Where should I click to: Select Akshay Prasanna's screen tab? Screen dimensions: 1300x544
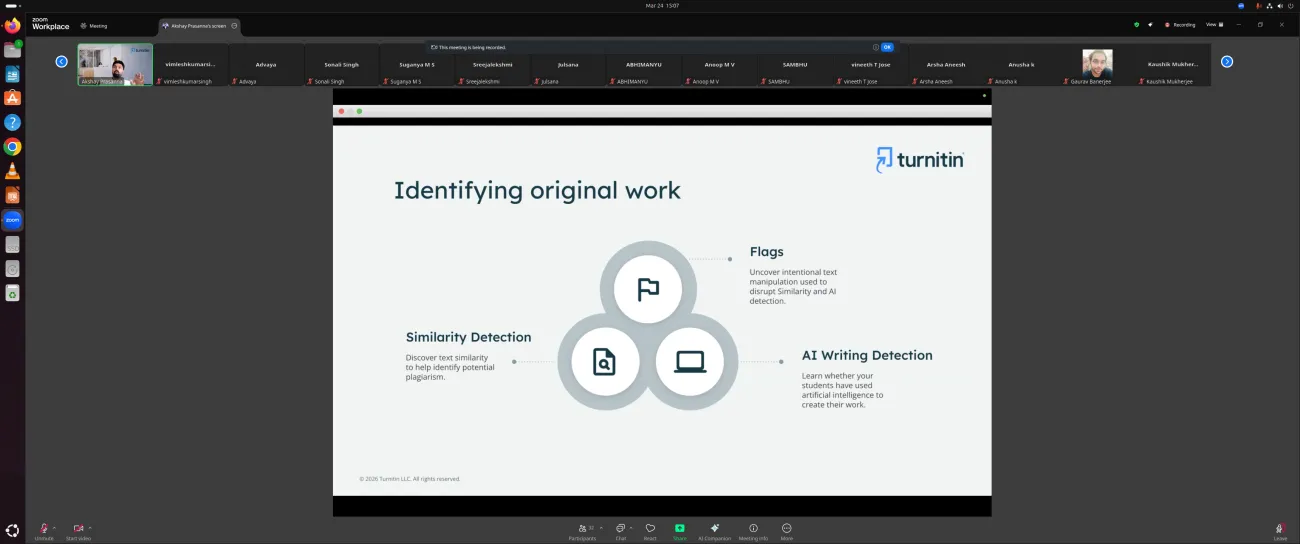click(199, 25)
